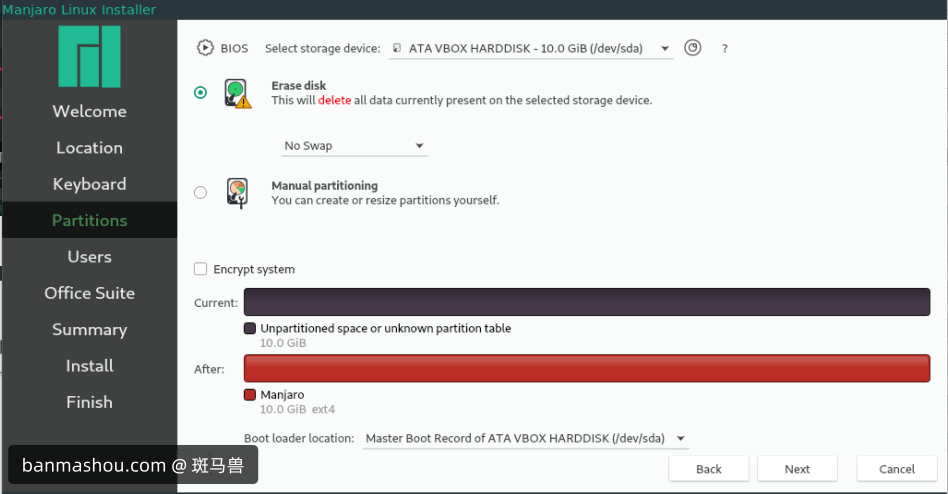Select the Erase disk radio button
Screen dimensions: 948x494
click(x=200, y=93)
